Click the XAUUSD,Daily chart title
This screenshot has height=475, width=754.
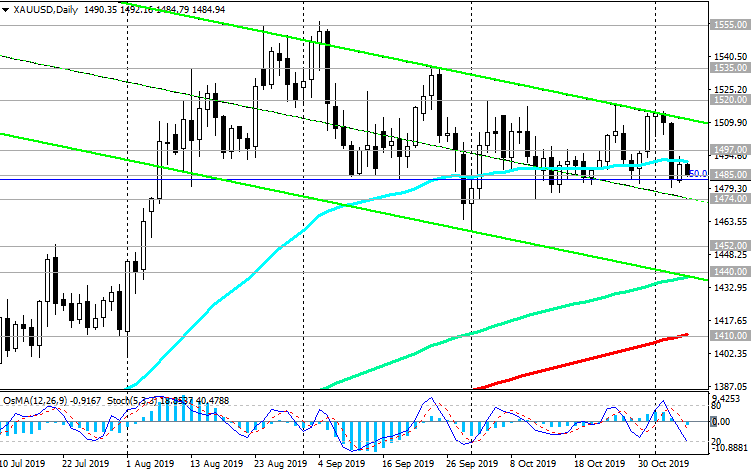(47, 8)
